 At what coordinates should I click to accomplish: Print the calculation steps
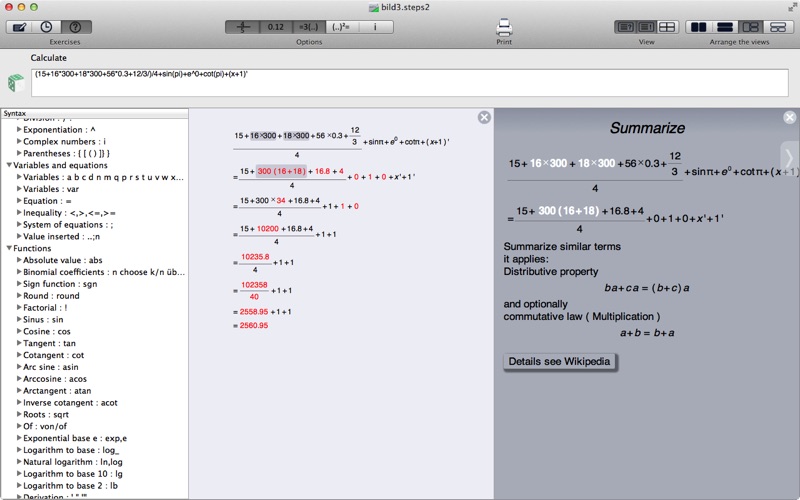point(504,28)
